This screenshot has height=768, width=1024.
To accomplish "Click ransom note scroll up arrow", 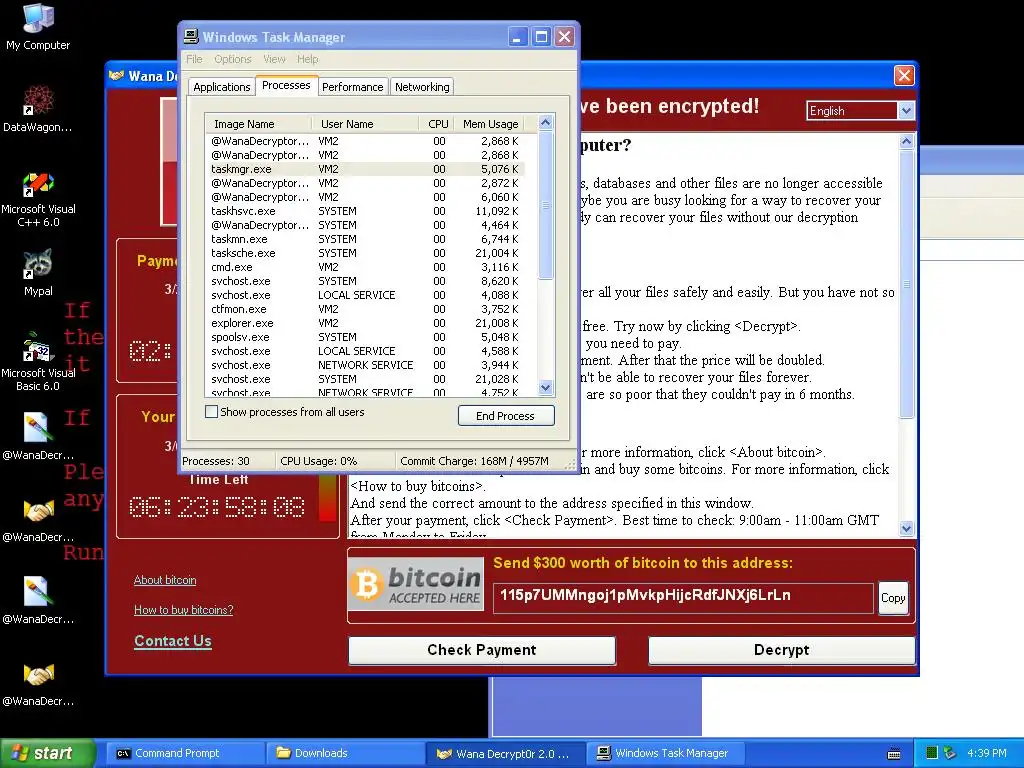I will pyautogui.click(x=906, y=141).
